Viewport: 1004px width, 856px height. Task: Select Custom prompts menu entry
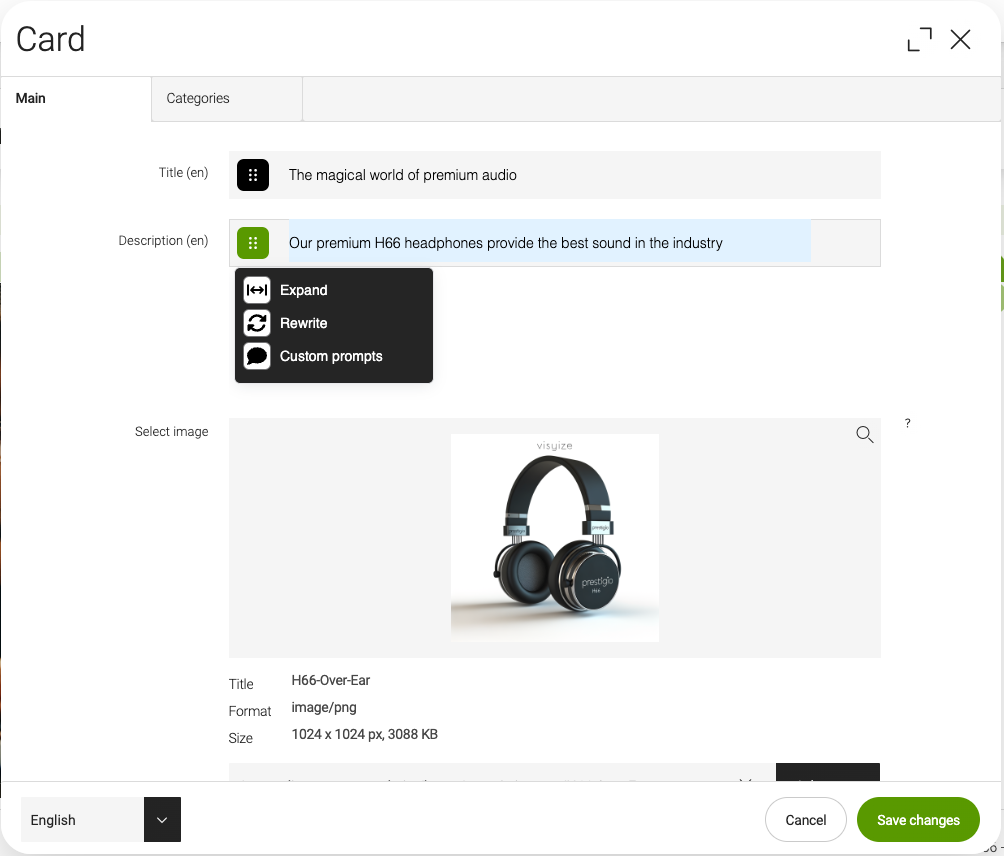331,356
